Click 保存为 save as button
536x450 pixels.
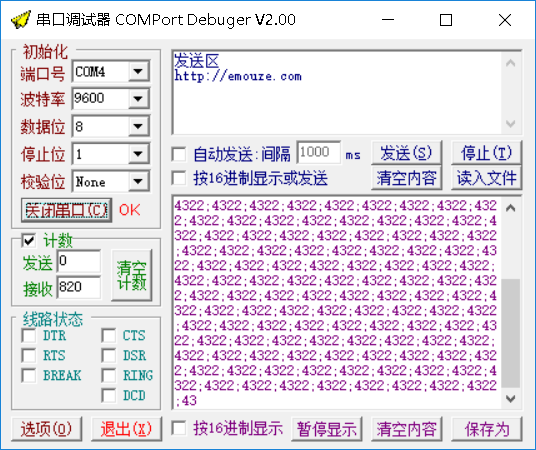click(486, 429)
